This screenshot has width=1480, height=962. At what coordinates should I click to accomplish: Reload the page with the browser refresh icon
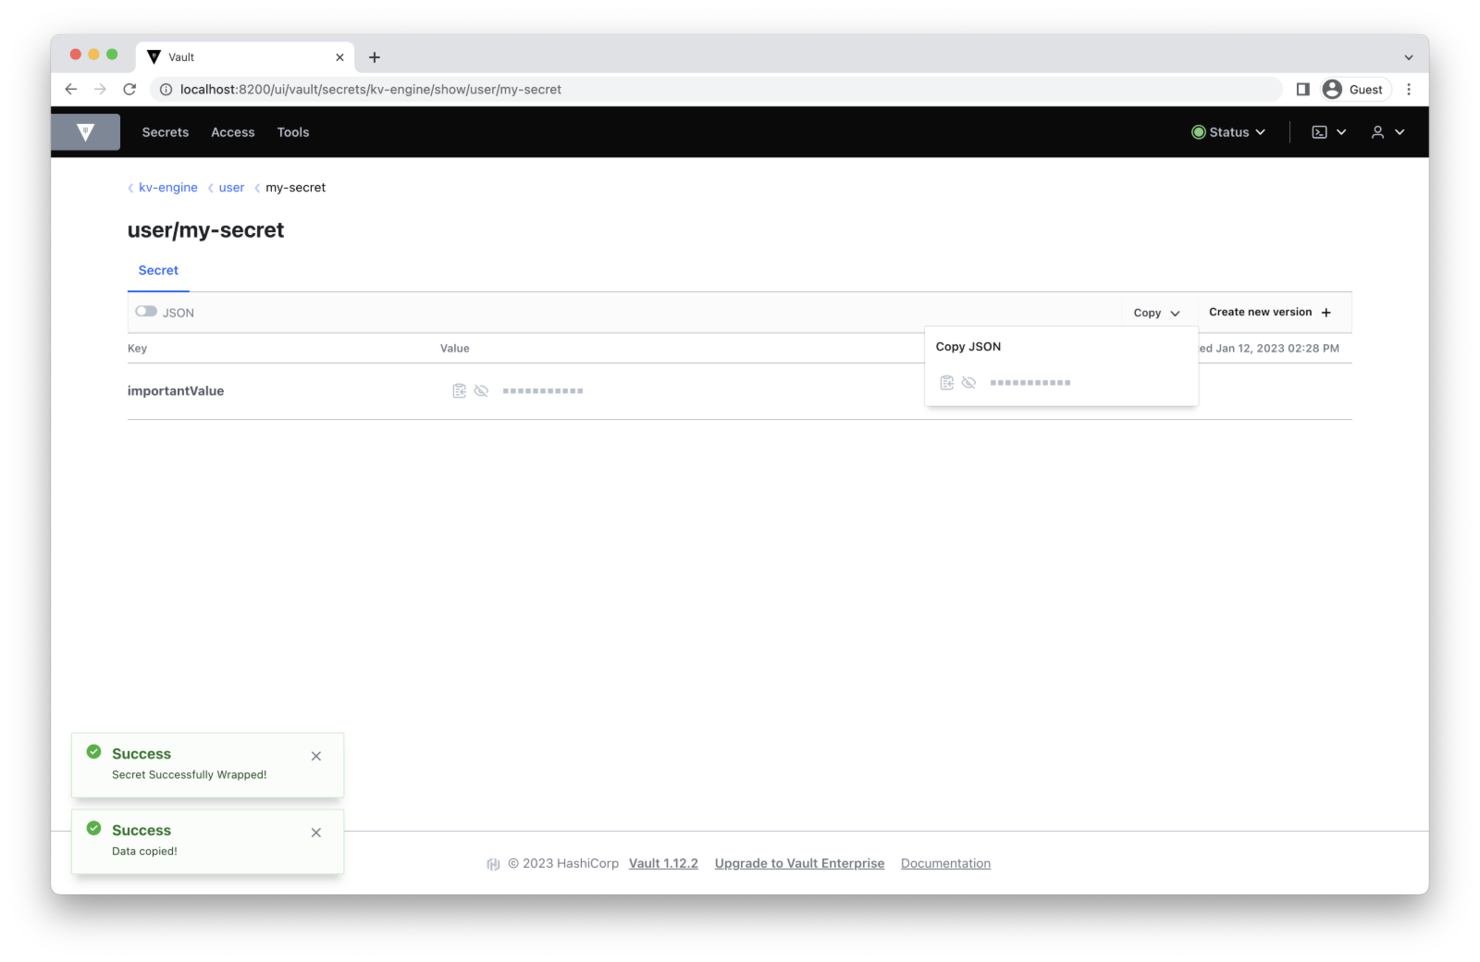point(129,88)
